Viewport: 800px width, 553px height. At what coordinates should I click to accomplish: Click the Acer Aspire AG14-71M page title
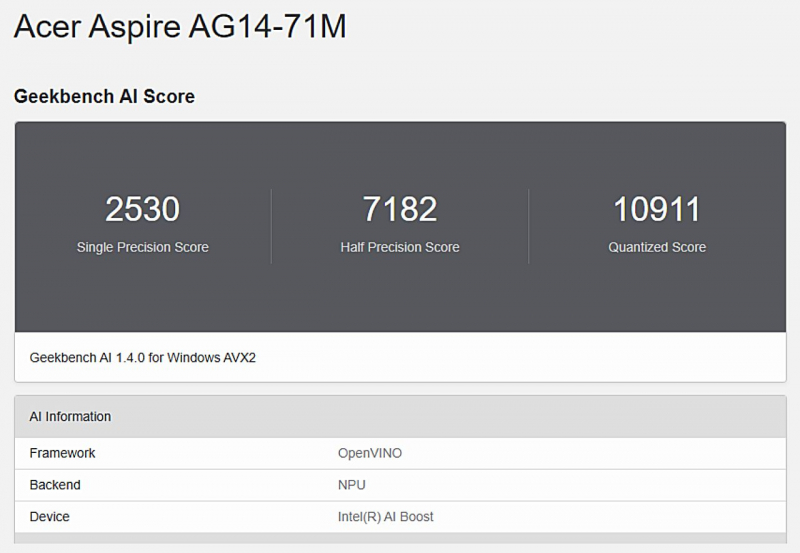180,27
